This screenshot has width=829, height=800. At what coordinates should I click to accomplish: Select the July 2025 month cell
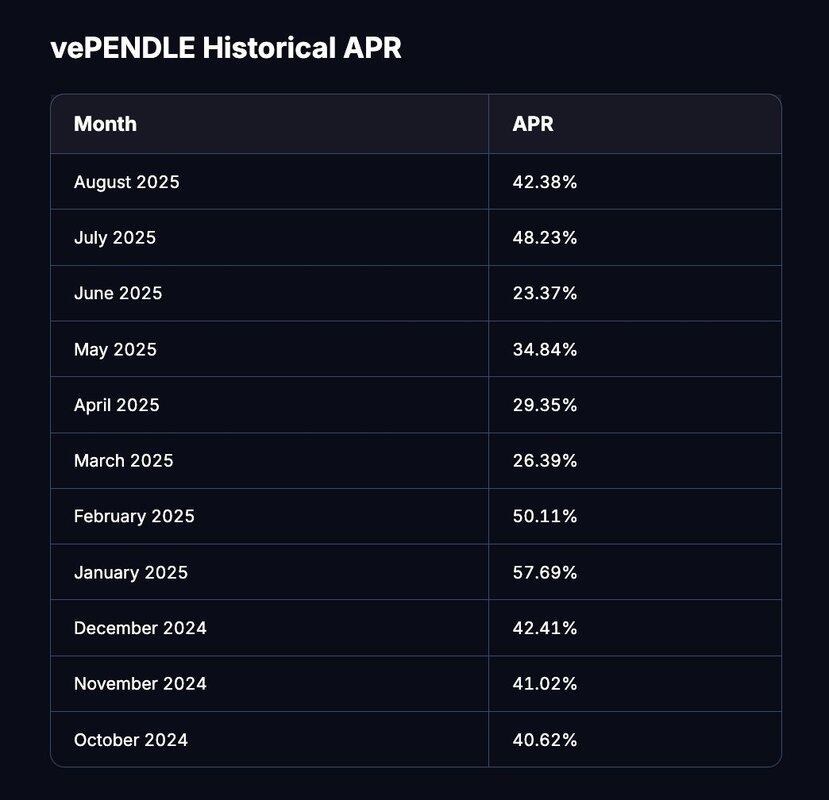(x=115, y=238)
